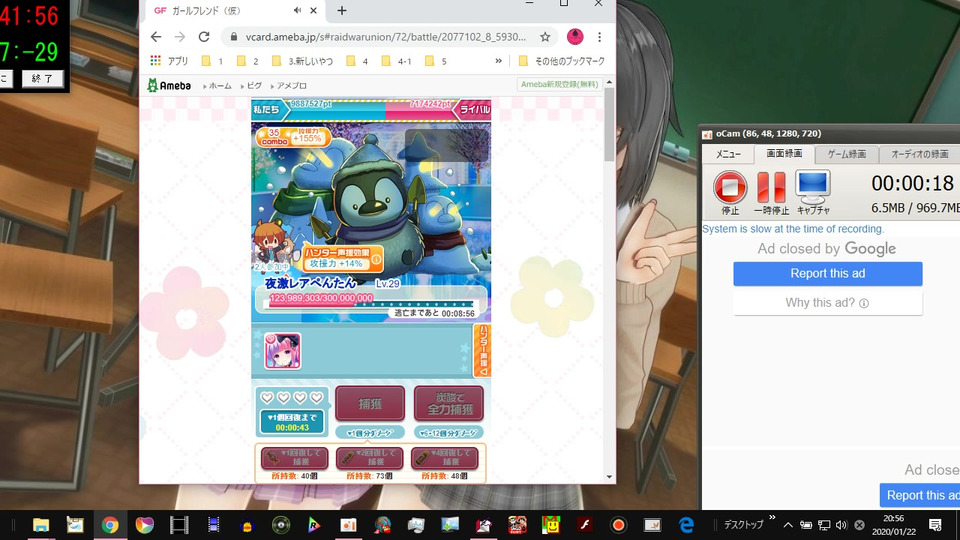Screen dimensions: 960x540
Task: Click film strip icon in taskbar
Action: point(179,525)
